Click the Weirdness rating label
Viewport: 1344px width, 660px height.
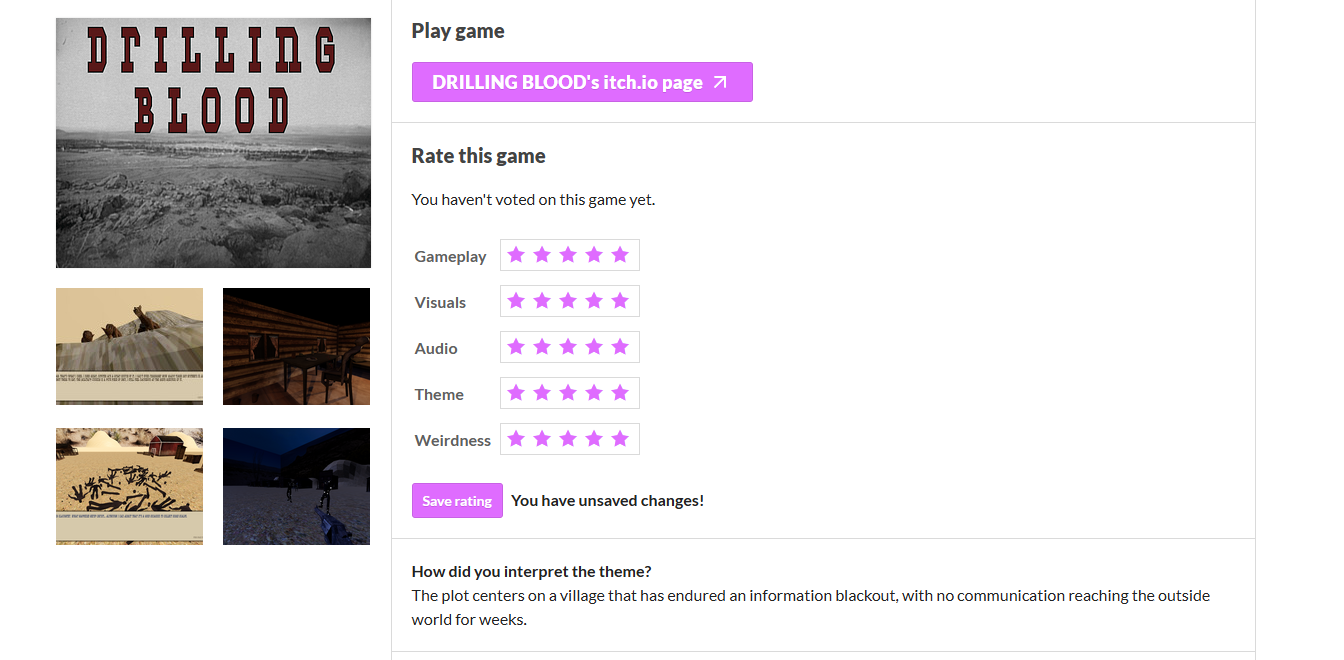tap(452, 441)
